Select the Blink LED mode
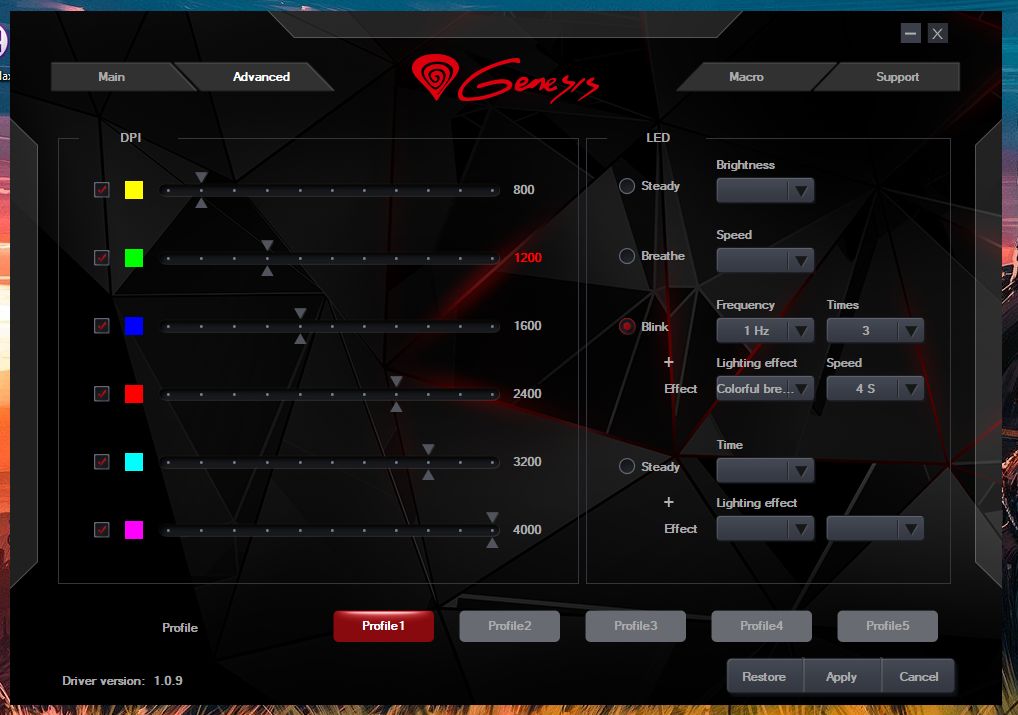 [627, 326]
